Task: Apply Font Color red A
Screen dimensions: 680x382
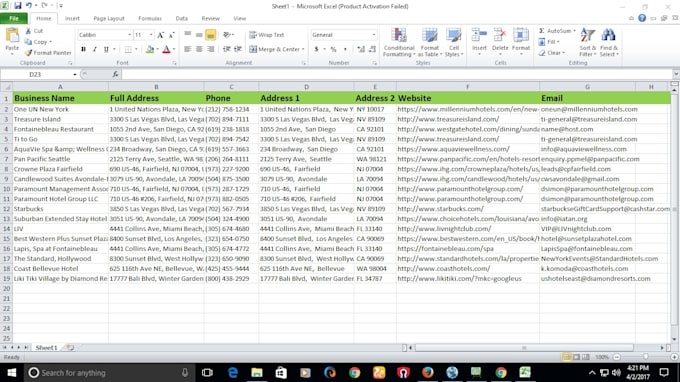Action: (167, 49)
